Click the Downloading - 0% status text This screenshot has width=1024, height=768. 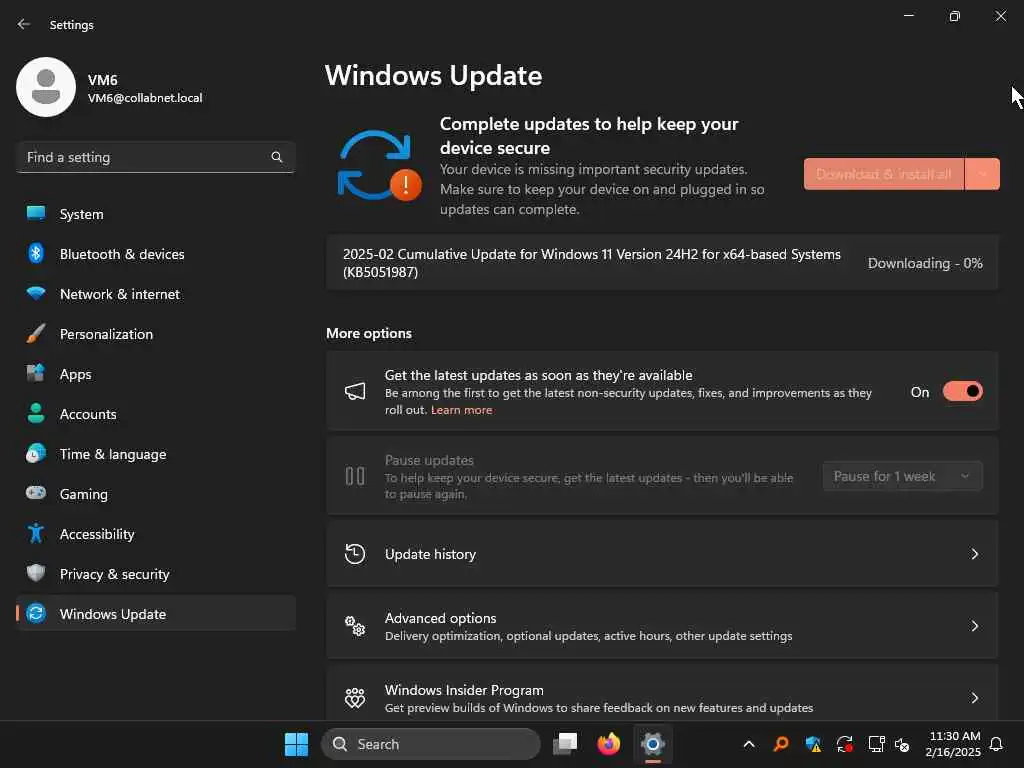coord(925,263)
